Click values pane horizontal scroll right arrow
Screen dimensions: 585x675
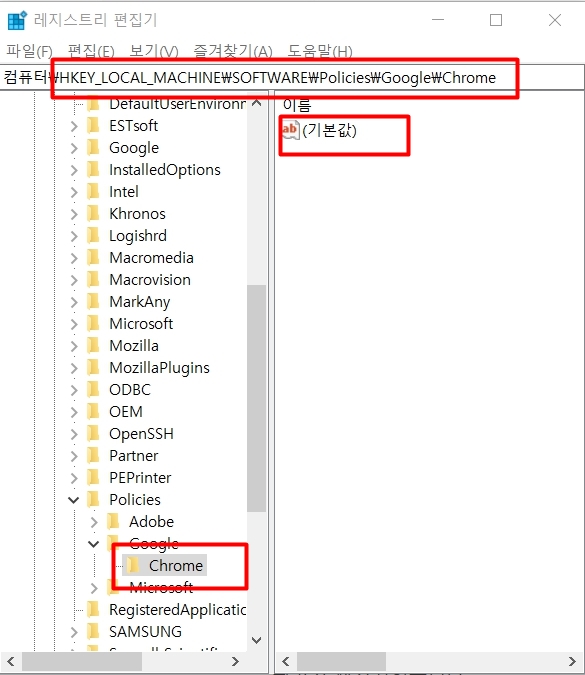[572, 661]
